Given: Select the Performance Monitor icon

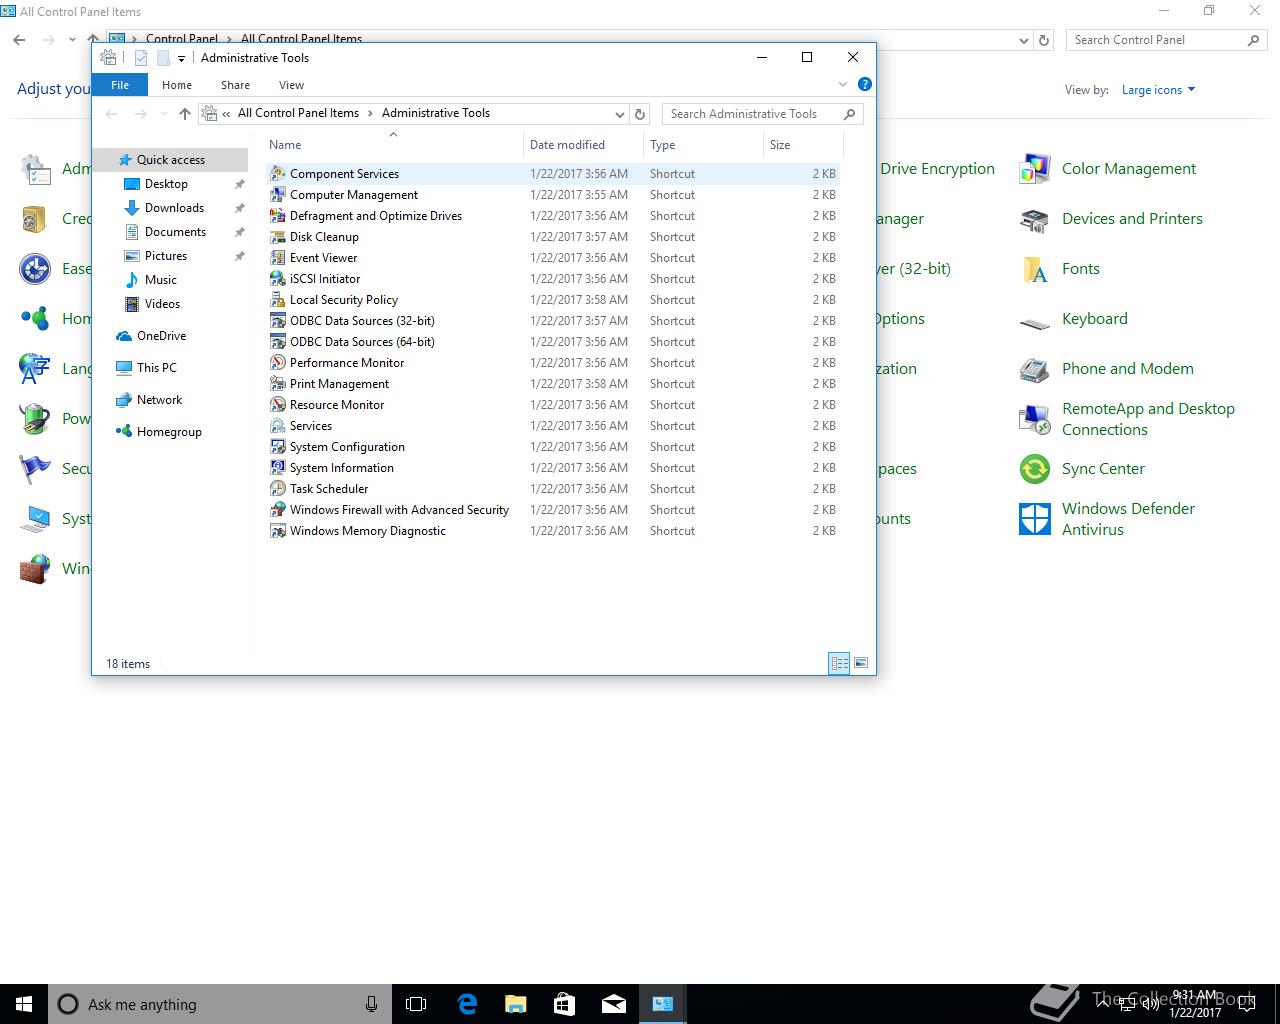Looking at the screenshot, I should [x=278, y=363].
